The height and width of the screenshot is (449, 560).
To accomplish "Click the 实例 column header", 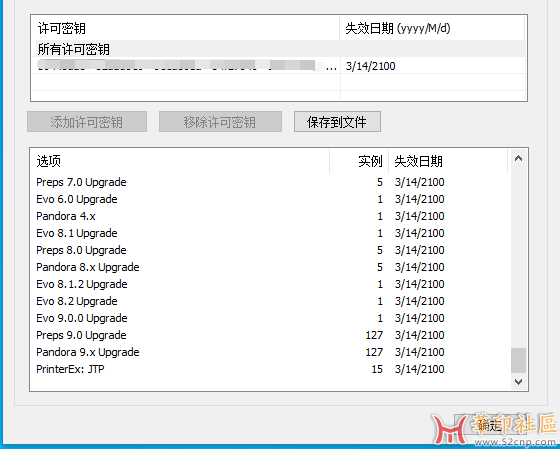I will pyautogui.click(x=359, y=161).
